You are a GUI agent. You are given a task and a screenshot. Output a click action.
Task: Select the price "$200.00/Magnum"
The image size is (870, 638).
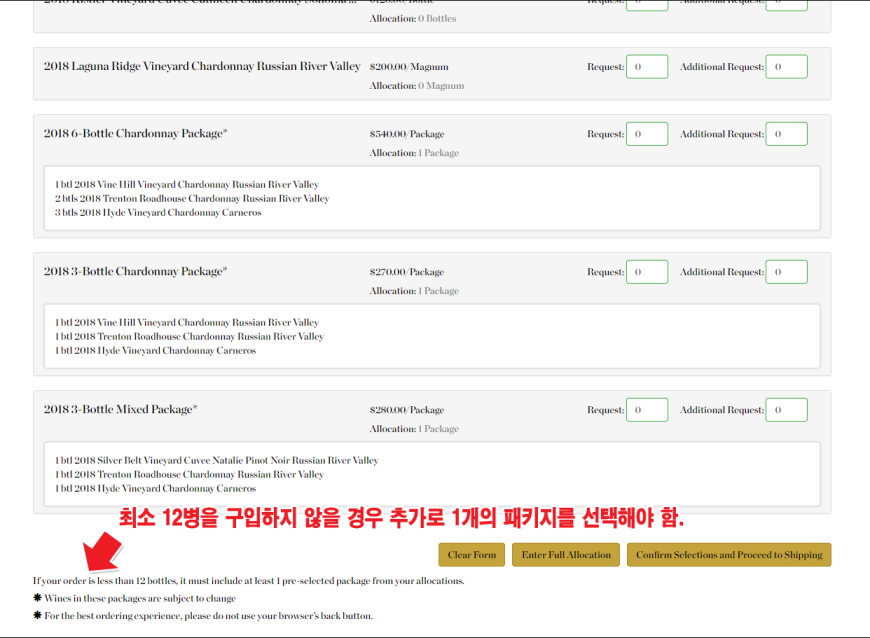(x=409, y=67)
